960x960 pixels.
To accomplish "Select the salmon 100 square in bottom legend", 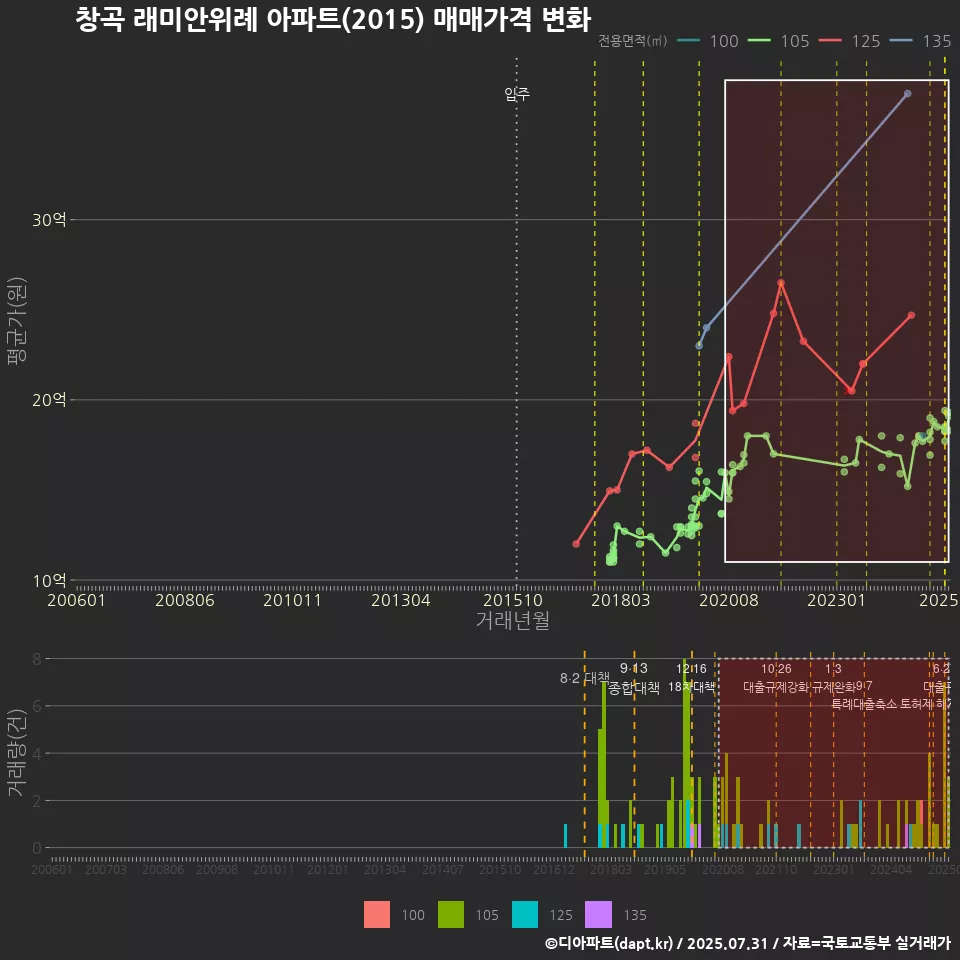I will pyautogui.click(x=377, y=915).
